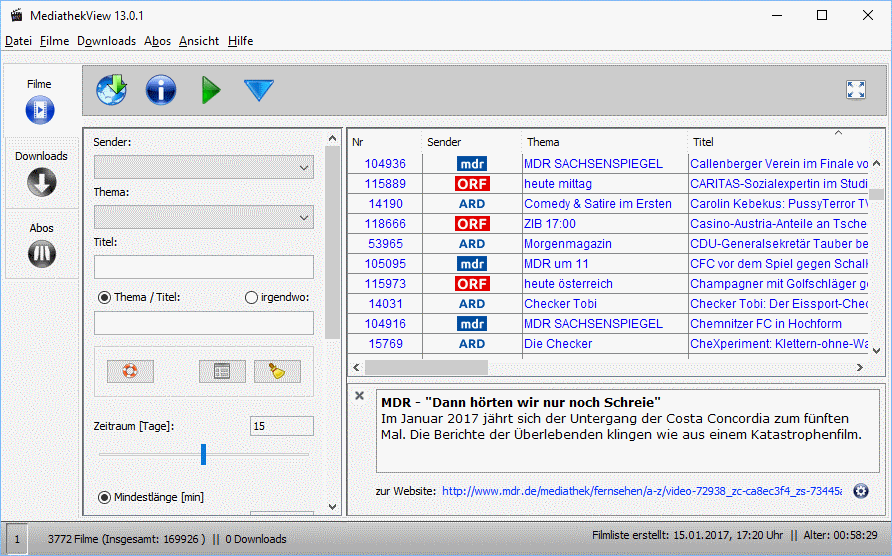892x556 pixels.
Task: Click ARD logo in Checker Tobi row
Action: [472, 303]
